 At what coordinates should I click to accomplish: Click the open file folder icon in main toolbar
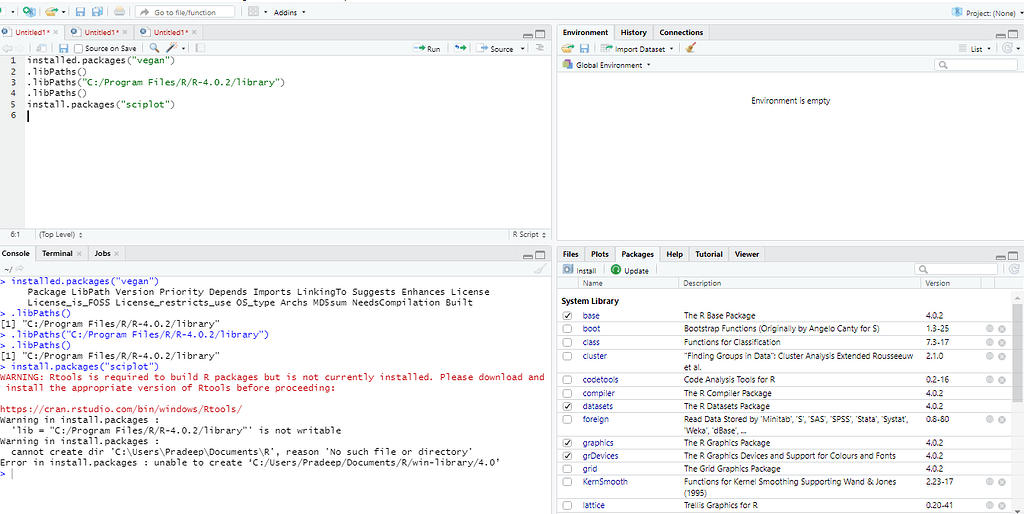click(x=52, y=12)
